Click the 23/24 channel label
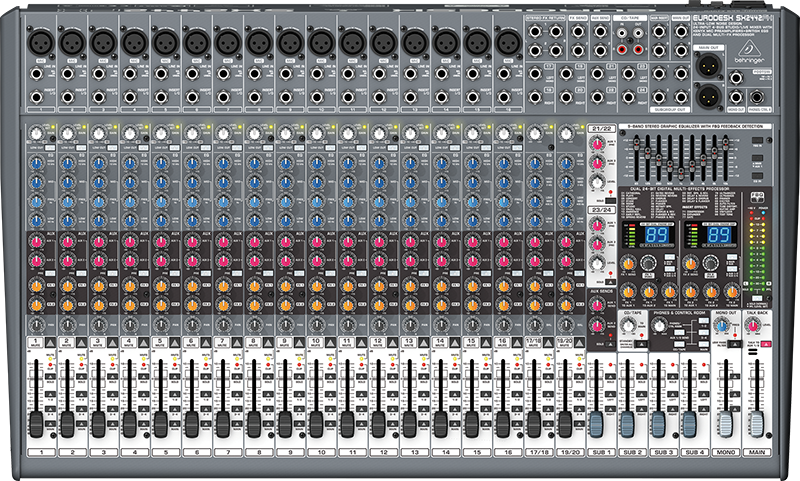 click(x=600, y=209)
